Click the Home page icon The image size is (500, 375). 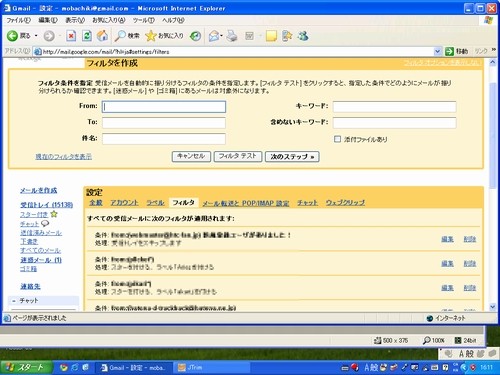click(102, 36)
